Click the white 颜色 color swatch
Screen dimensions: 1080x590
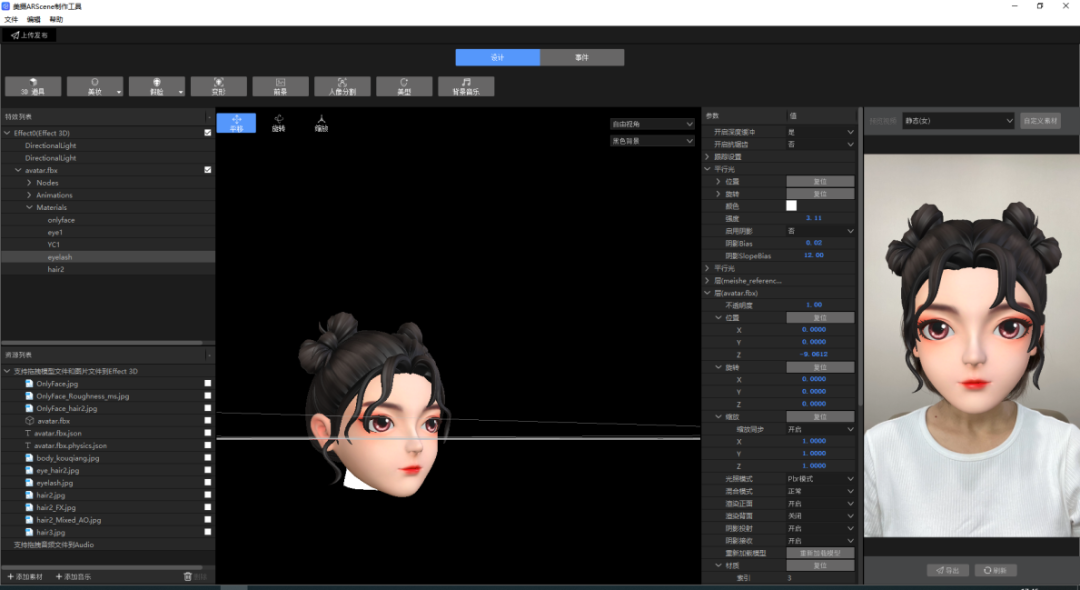792,206
